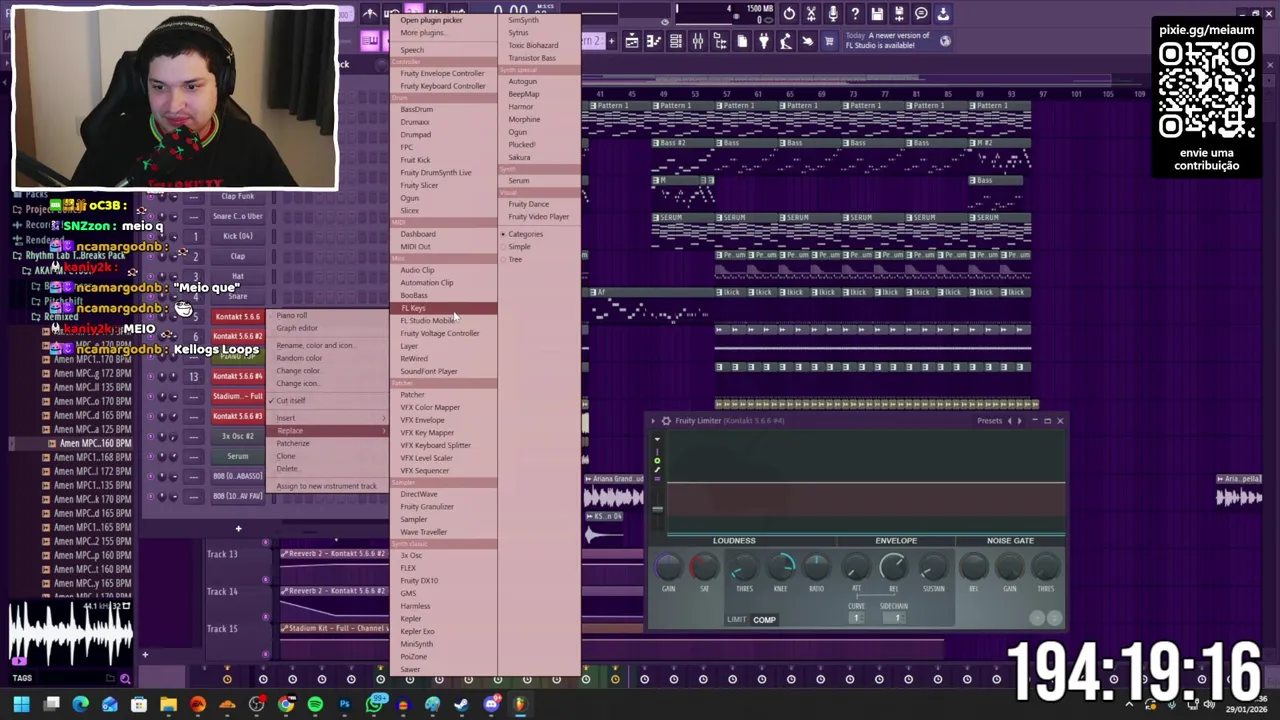Click the search magnifier in browser bottom
This screenshot has height=720, width=1280.
coord(125,679)
